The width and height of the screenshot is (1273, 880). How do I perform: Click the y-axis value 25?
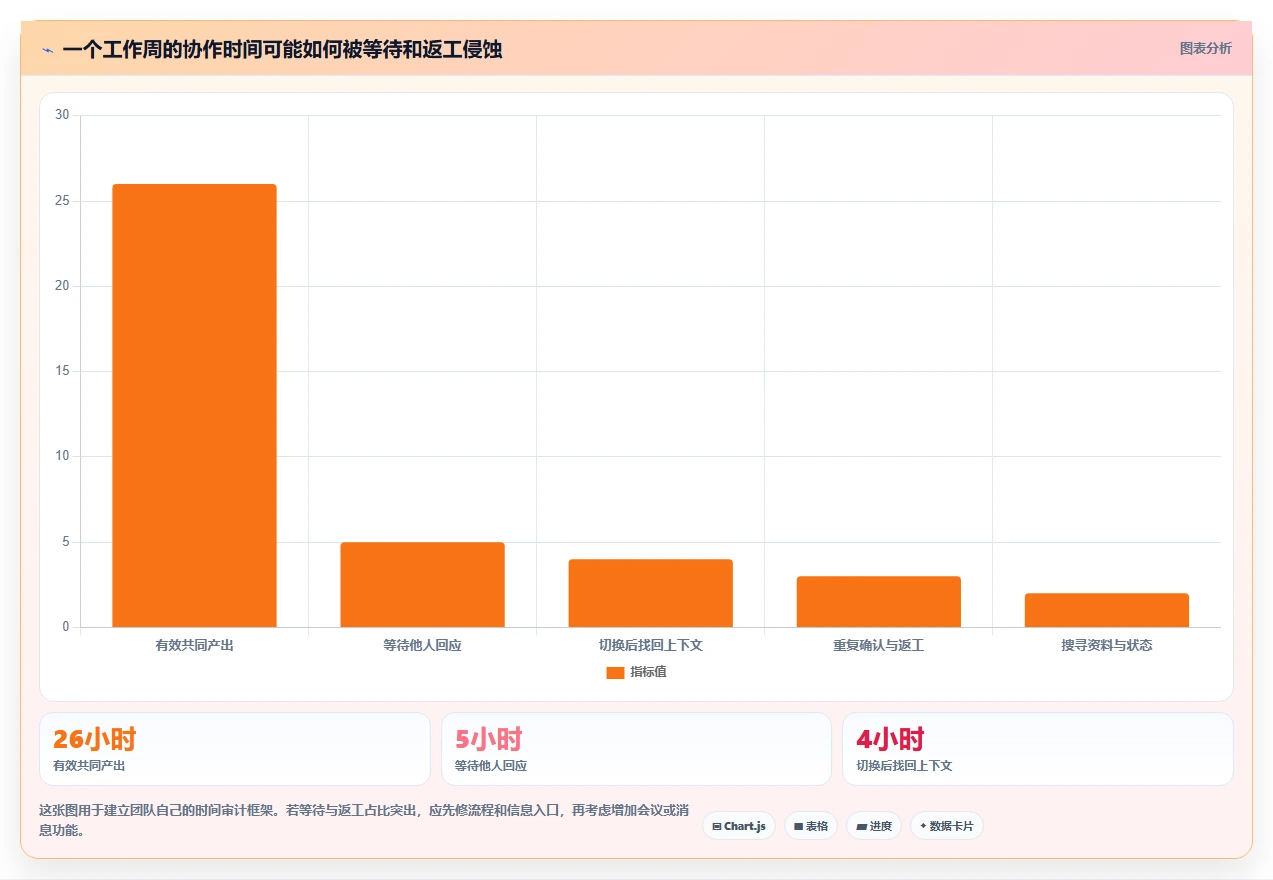point(62,201)
